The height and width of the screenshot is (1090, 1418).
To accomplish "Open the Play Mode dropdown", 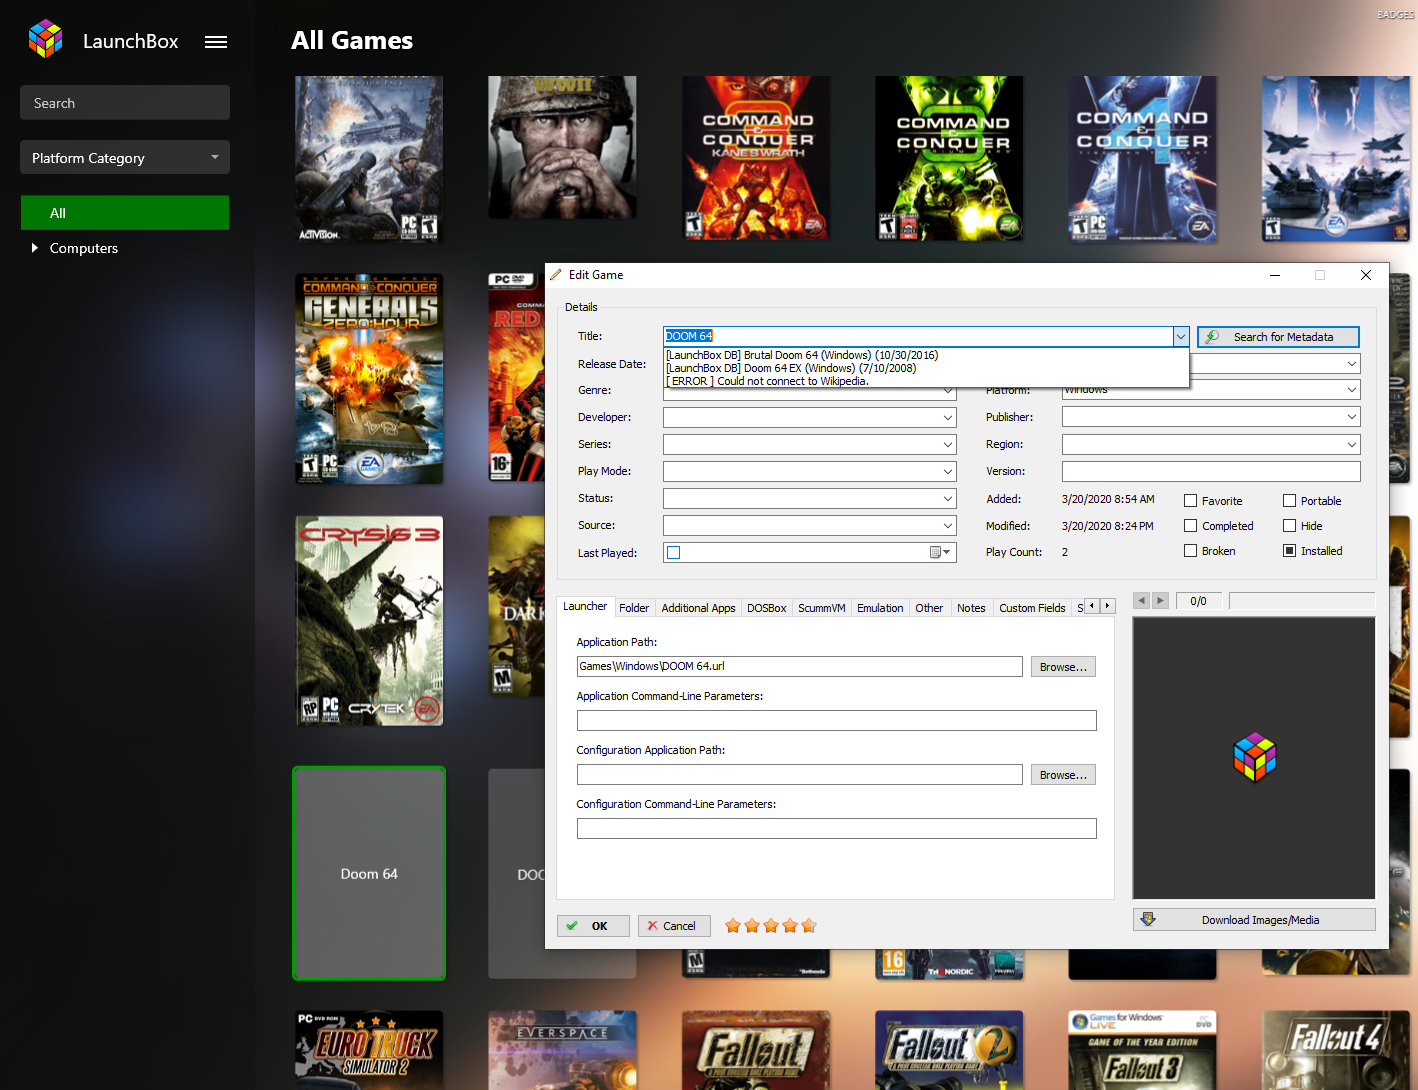I will [948, 471].
